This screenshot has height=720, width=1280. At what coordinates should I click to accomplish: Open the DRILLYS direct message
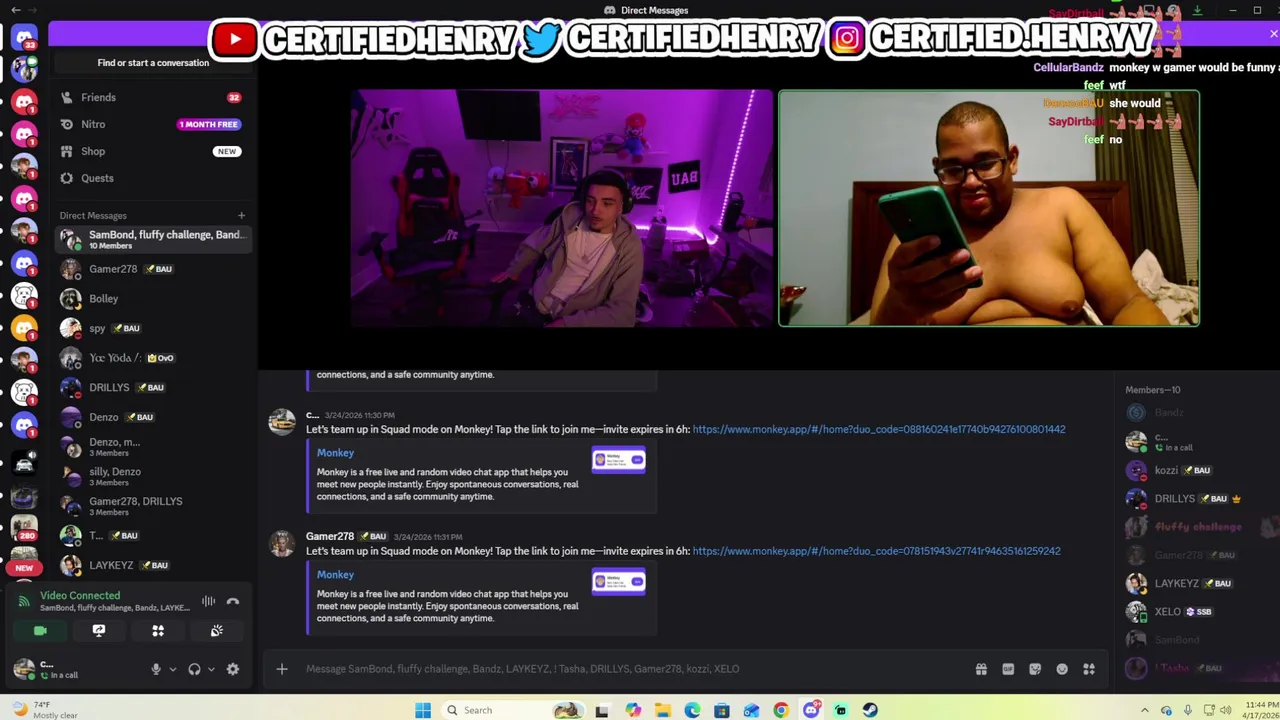[x=152, y=387]
